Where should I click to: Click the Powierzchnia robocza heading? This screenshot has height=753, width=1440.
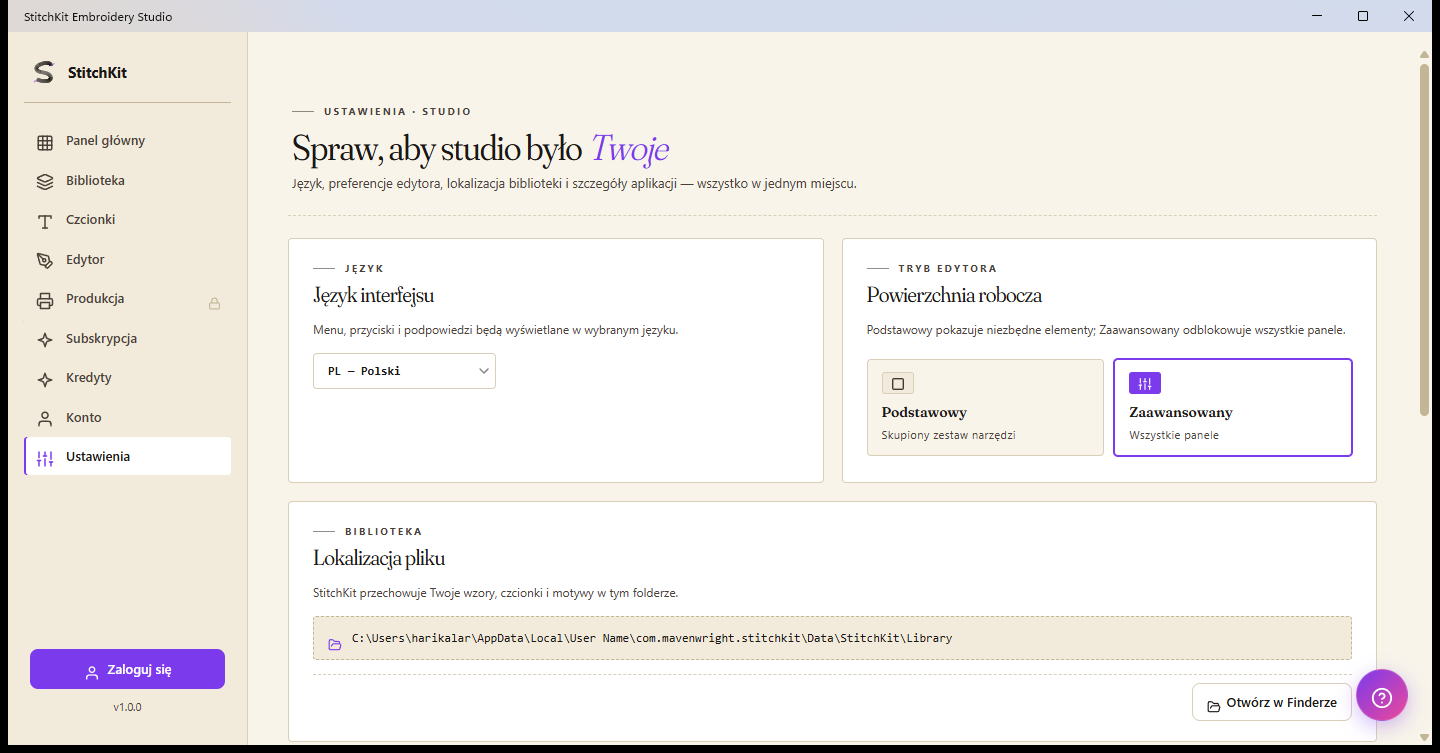click(x=954, y=295)
